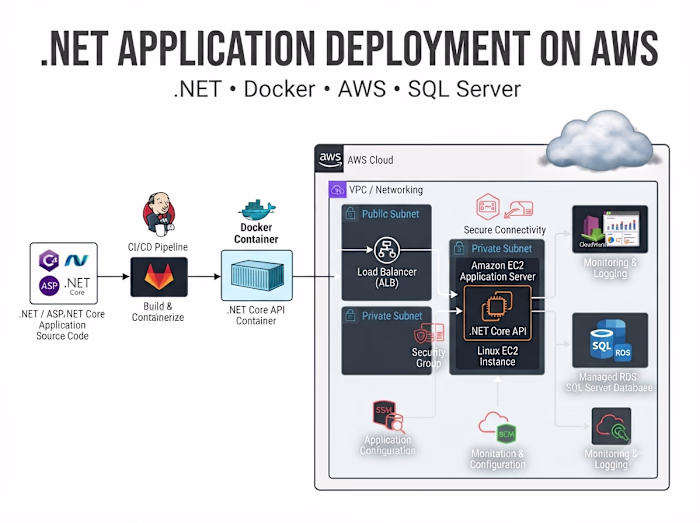Click the red arrow connectivity icon

pos(519,210)
